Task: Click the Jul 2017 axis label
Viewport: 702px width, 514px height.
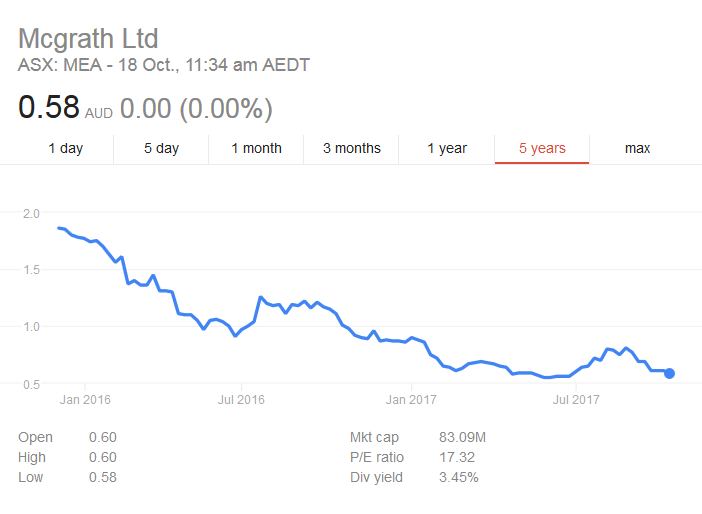Action: (x=575, y=400)
